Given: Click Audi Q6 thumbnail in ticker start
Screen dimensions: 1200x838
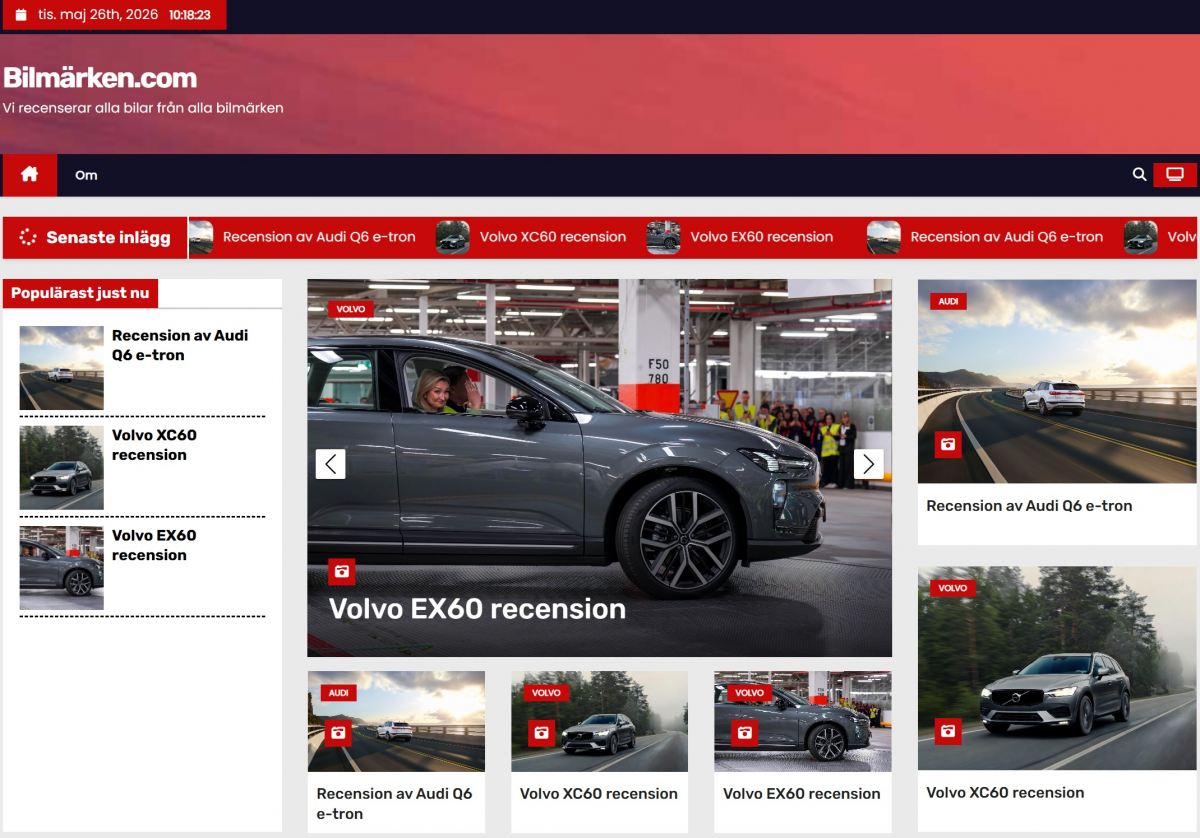Looking at the screenshot, I should tap(201, 238).
